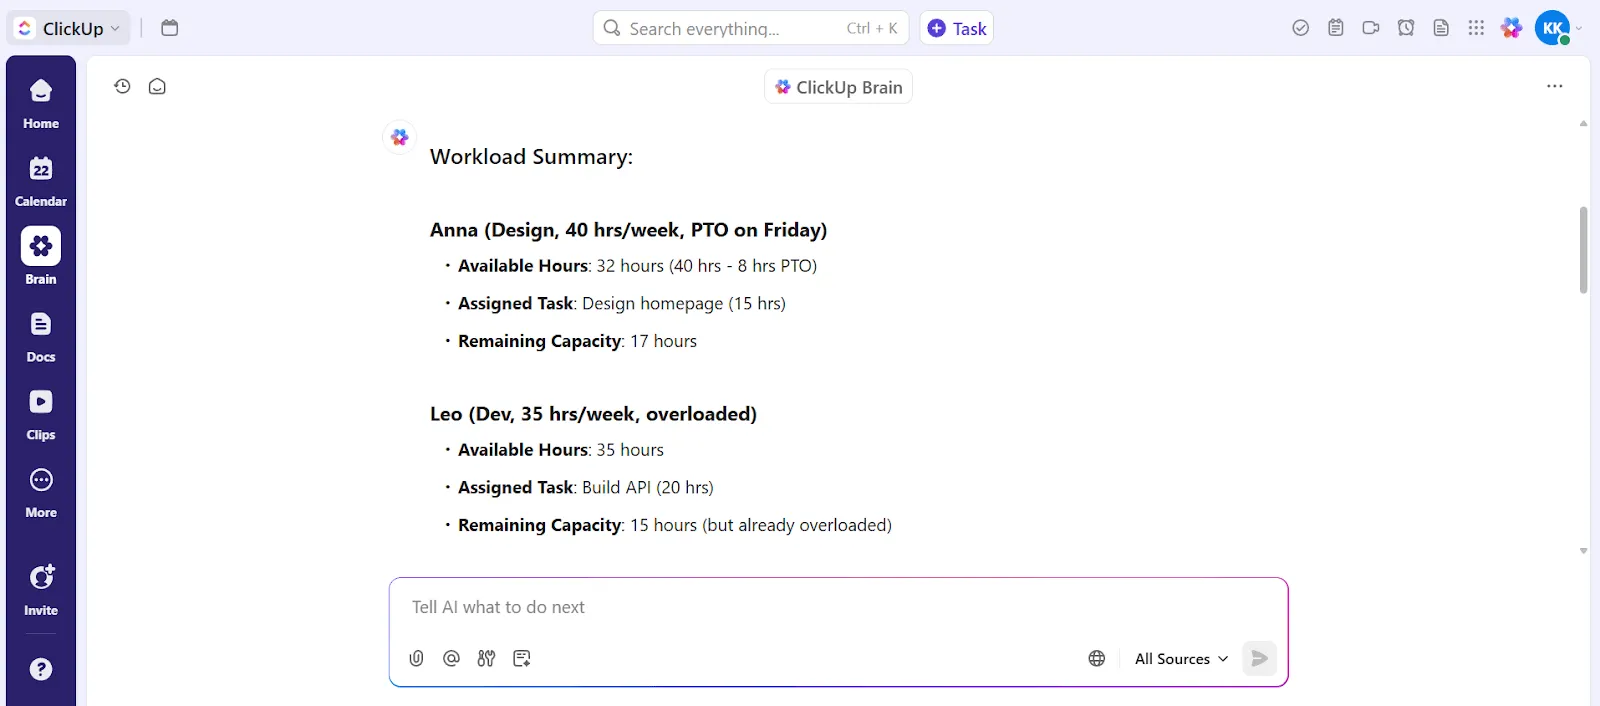Click Leo's Available Hours: 35 hours line
Viewport: 1600px width, 706px height.
pyautogui.click(x=561, y=450)
